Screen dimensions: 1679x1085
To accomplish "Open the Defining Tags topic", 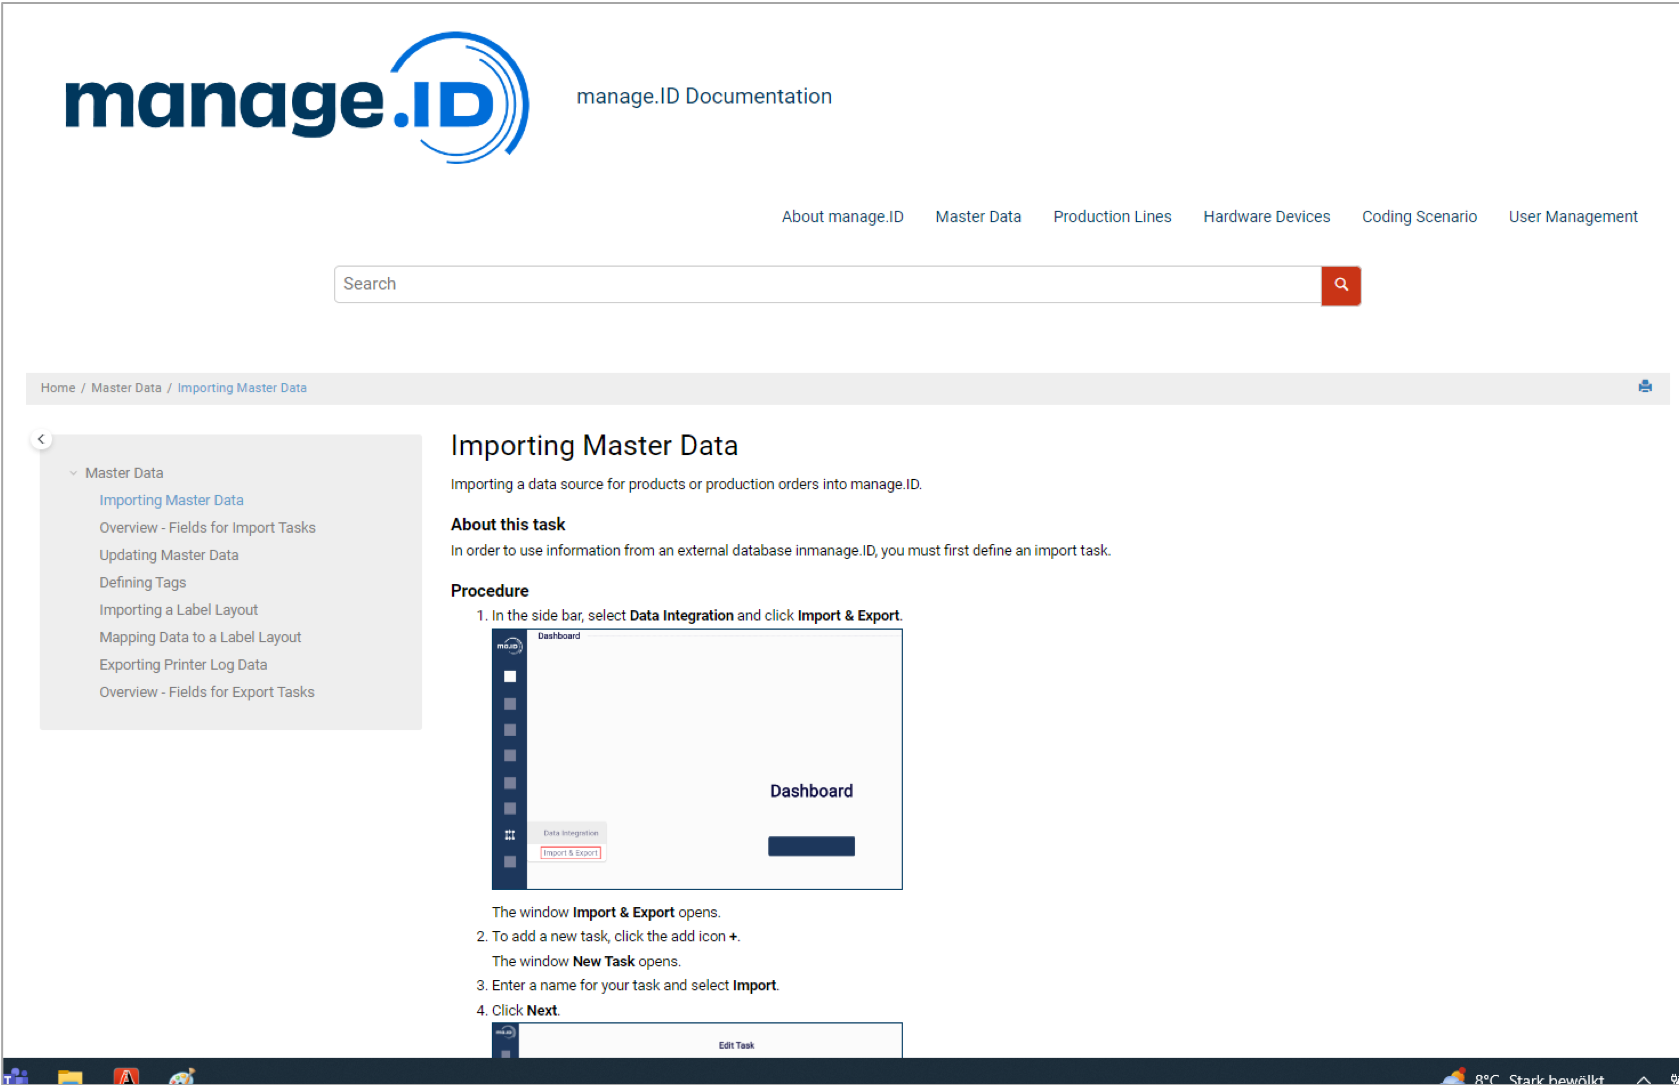I will tap(142, 582).
